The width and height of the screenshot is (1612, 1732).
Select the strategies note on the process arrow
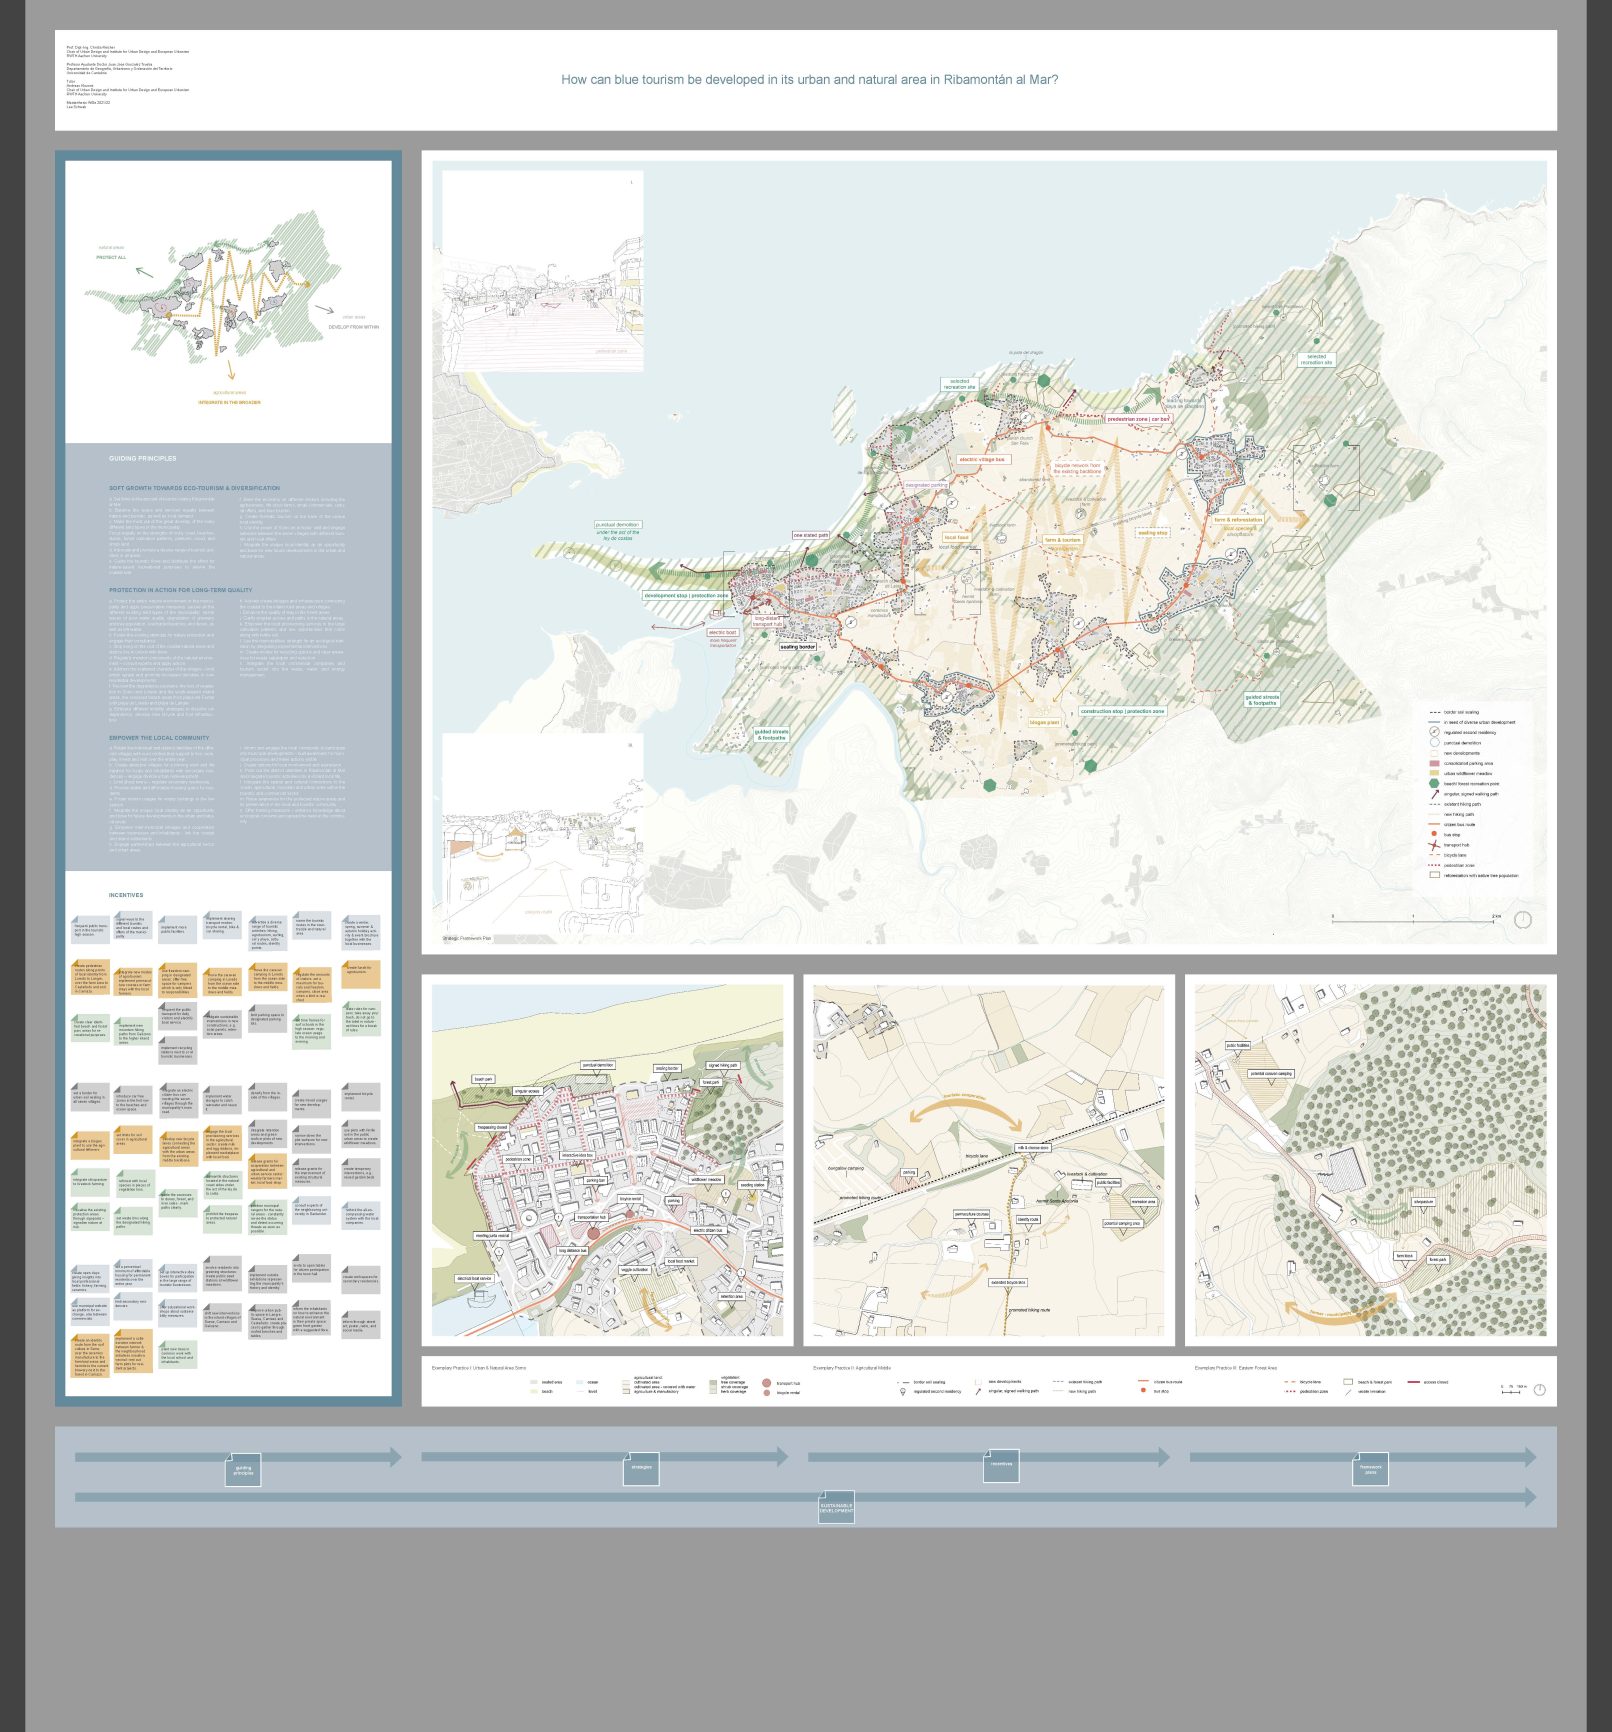click(x=641, y=1468)
